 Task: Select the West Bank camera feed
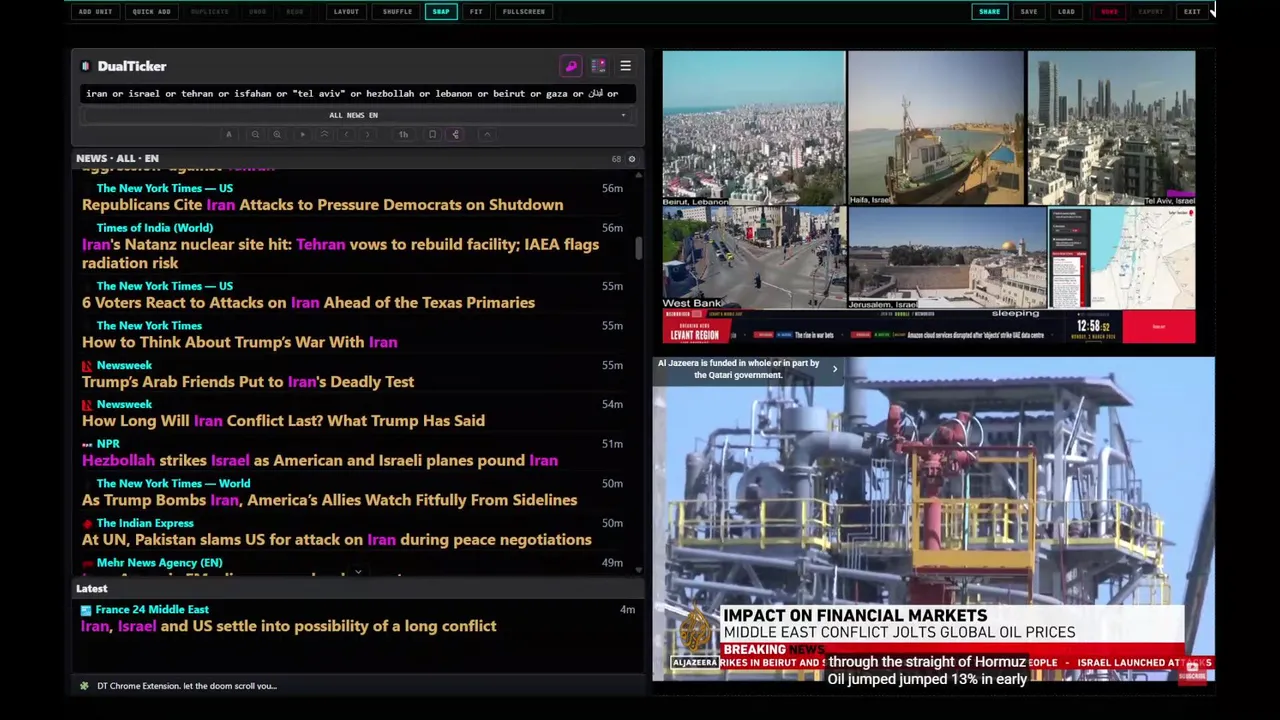tap(753, 258)
